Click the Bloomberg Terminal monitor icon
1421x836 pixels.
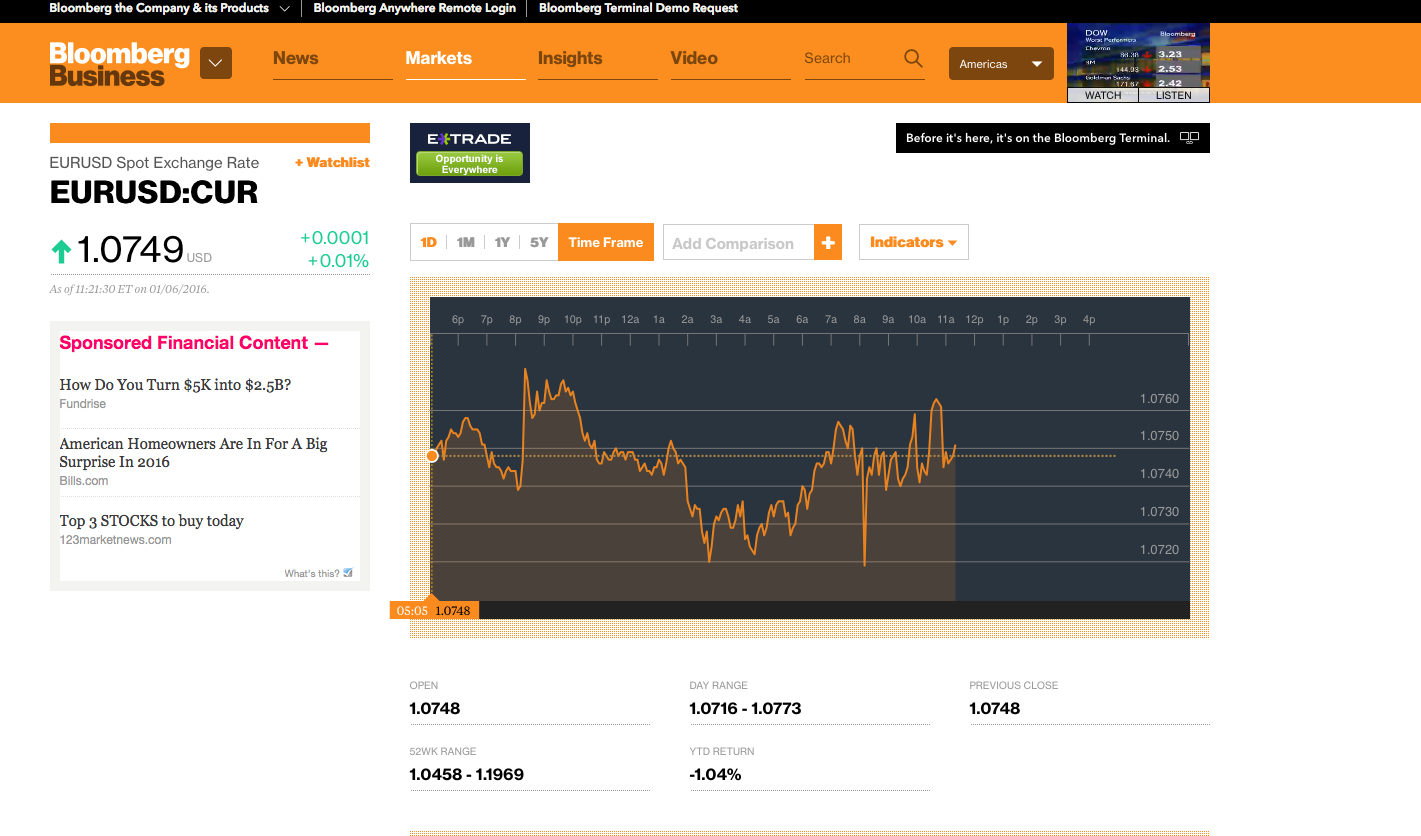tap(1189, 138)
